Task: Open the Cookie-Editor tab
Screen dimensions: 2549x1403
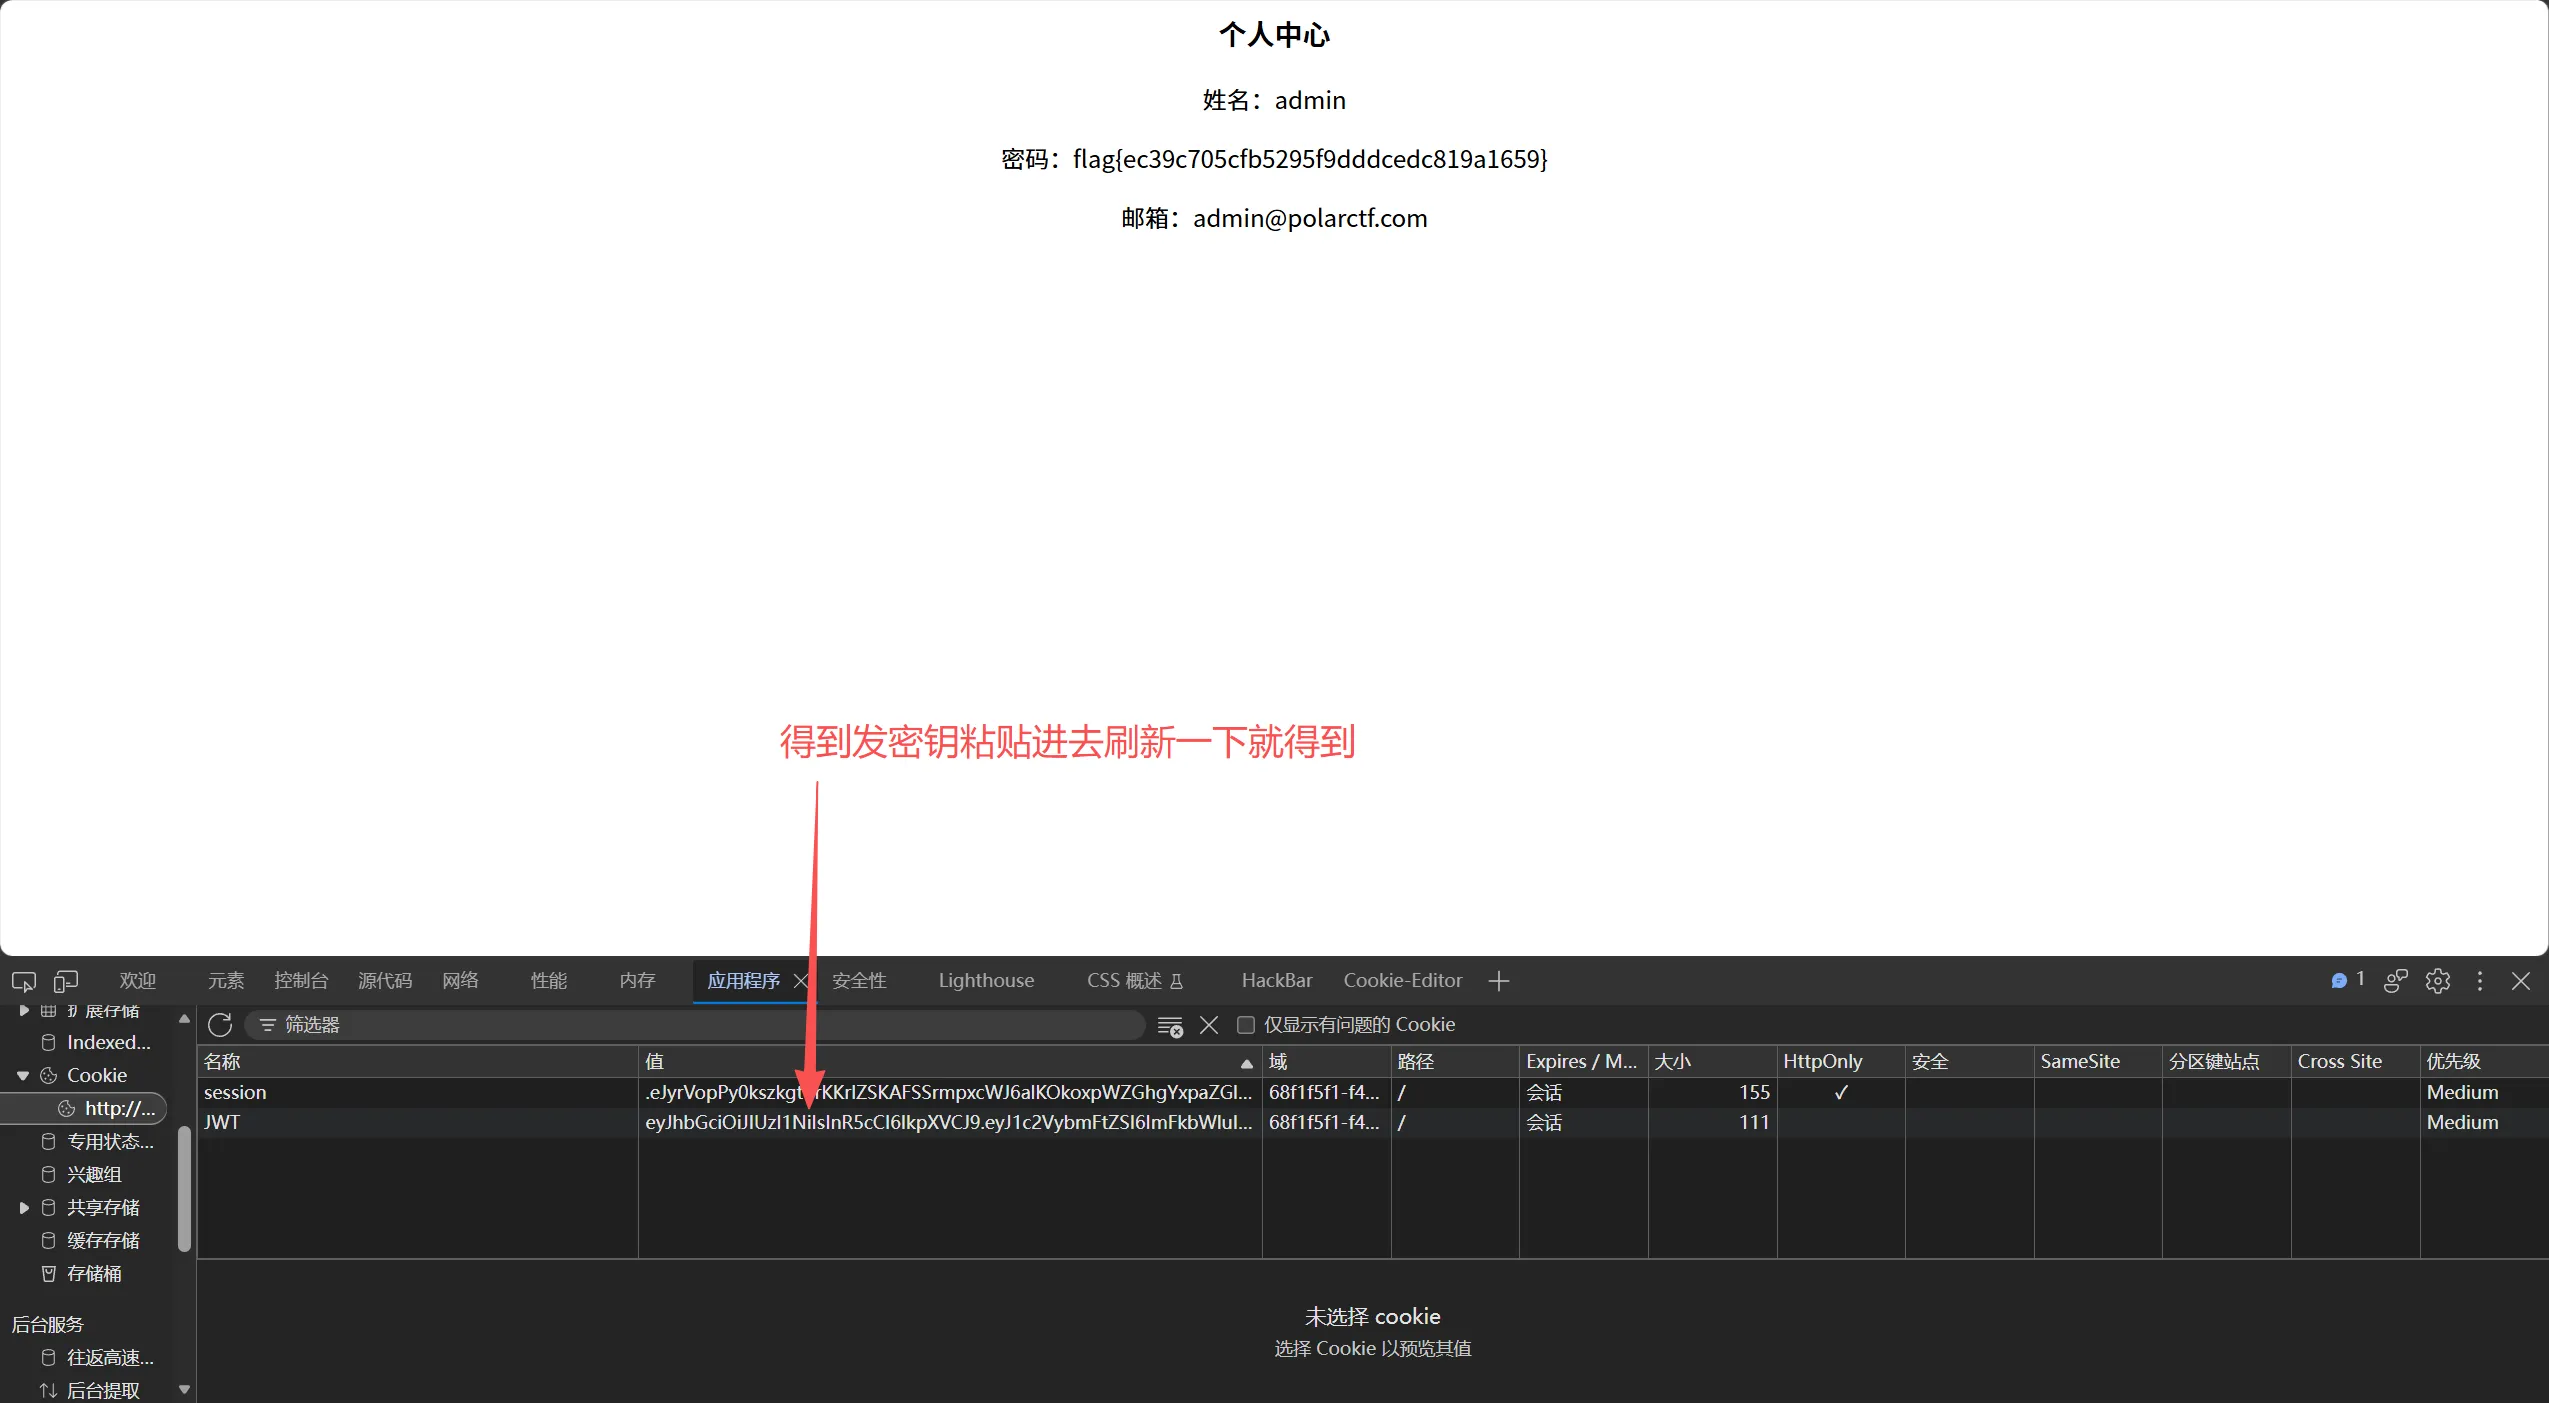Action: pos(1403,981)
